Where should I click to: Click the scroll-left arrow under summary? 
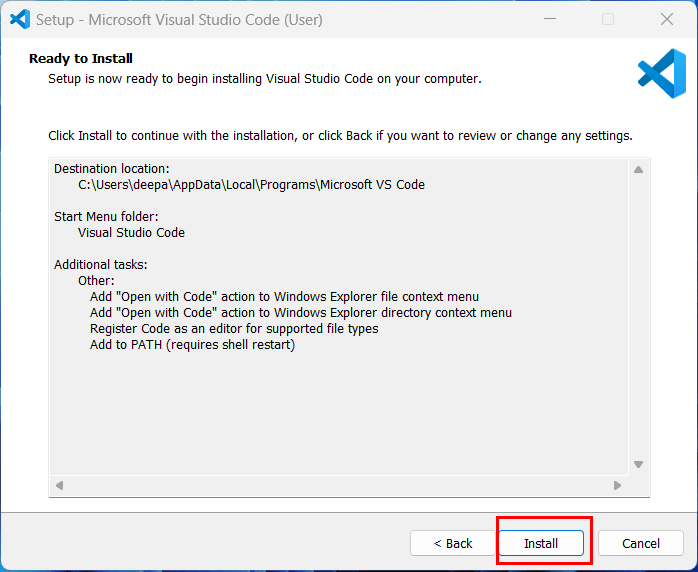(x=60, y=485)
